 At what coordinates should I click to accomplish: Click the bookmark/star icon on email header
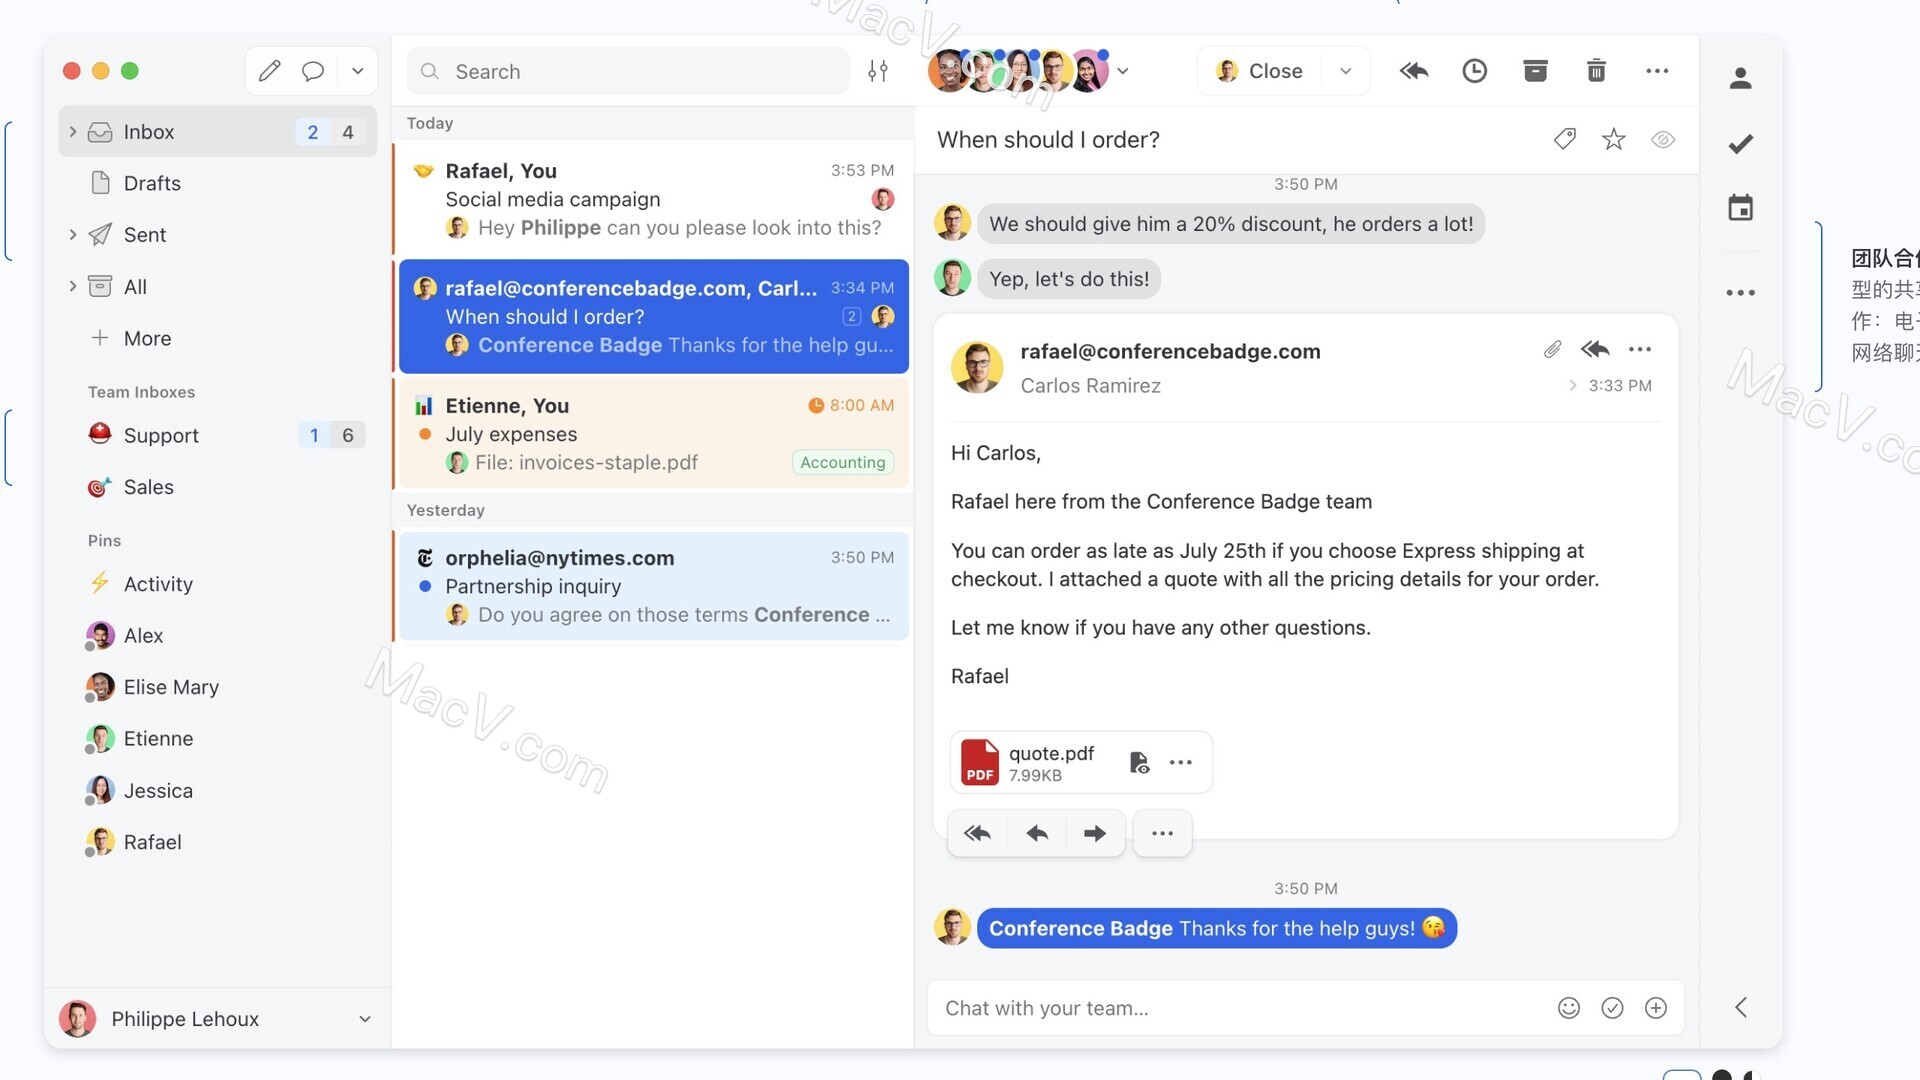pyautogui.click(x=1614, y=140)
